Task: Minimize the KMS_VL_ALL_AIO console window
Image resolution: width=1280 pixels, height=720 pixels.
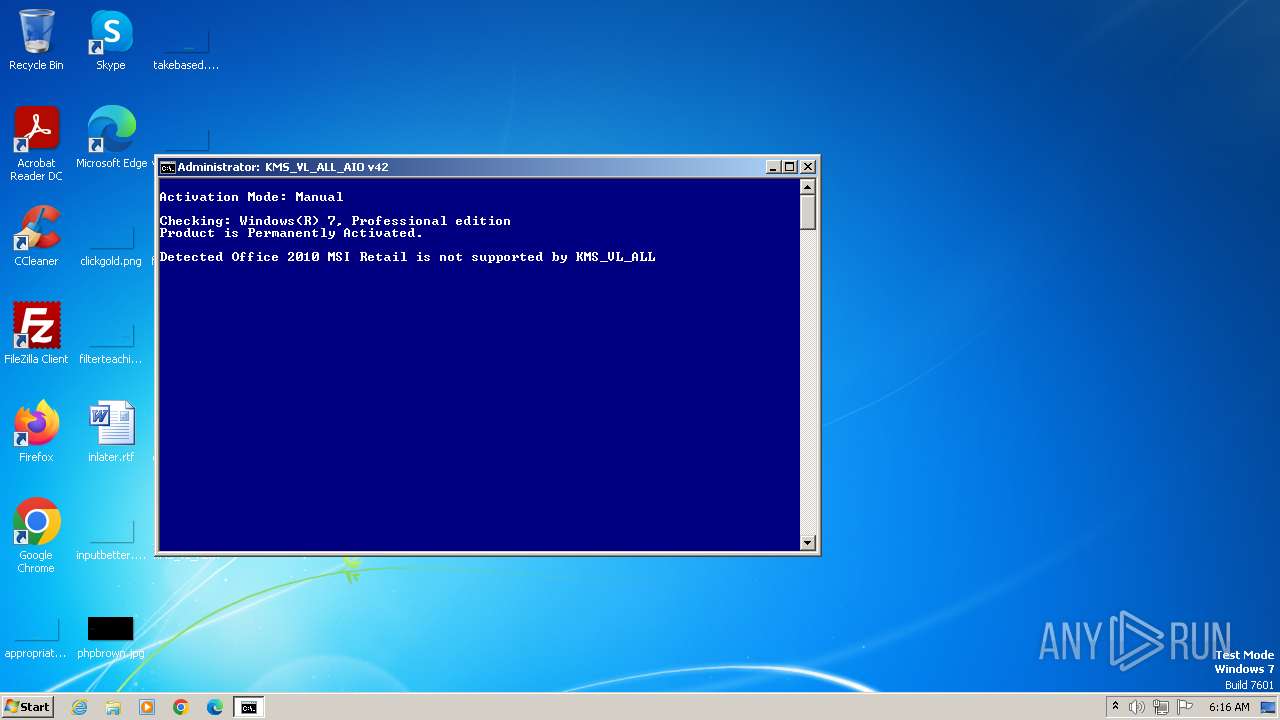Action: pyautogui.click(x=773, y=167)
